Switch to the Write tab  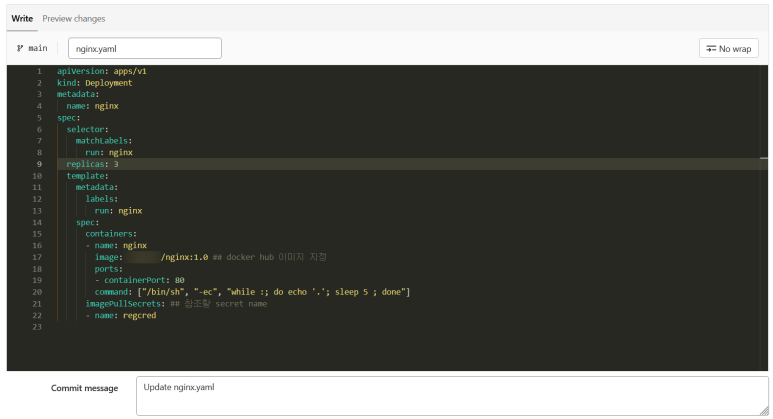coord(22,18)
